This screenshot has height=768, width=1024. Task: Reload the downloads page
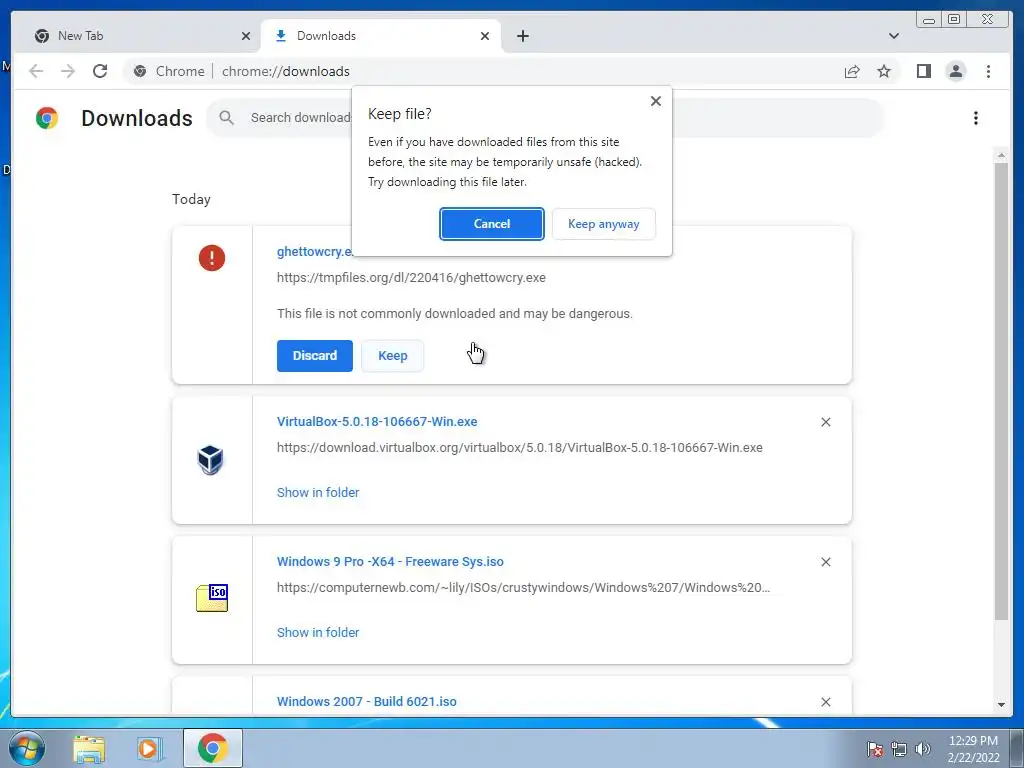pyautogui.click(x=100, y=71)
